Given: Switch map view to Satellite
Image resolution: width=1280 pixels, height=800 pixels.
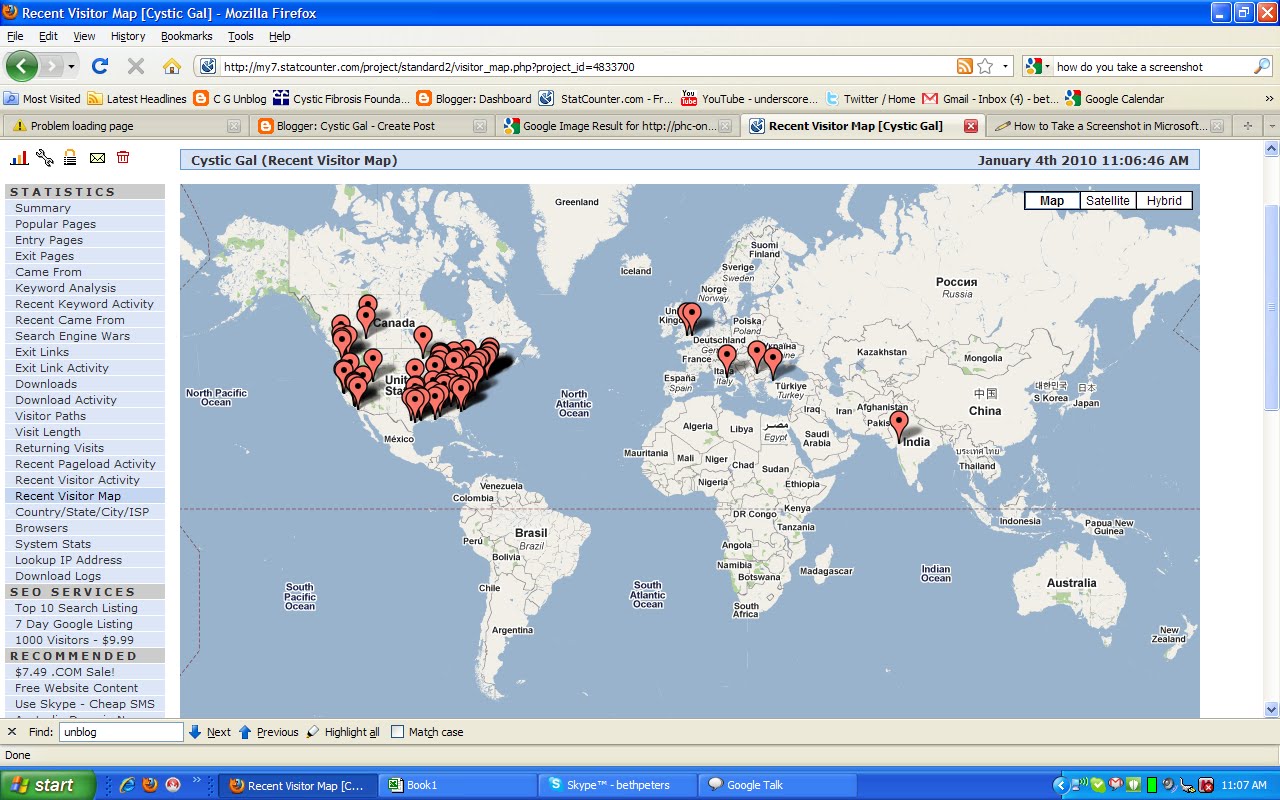Looking at the screenshot, I should (1108, 201).
